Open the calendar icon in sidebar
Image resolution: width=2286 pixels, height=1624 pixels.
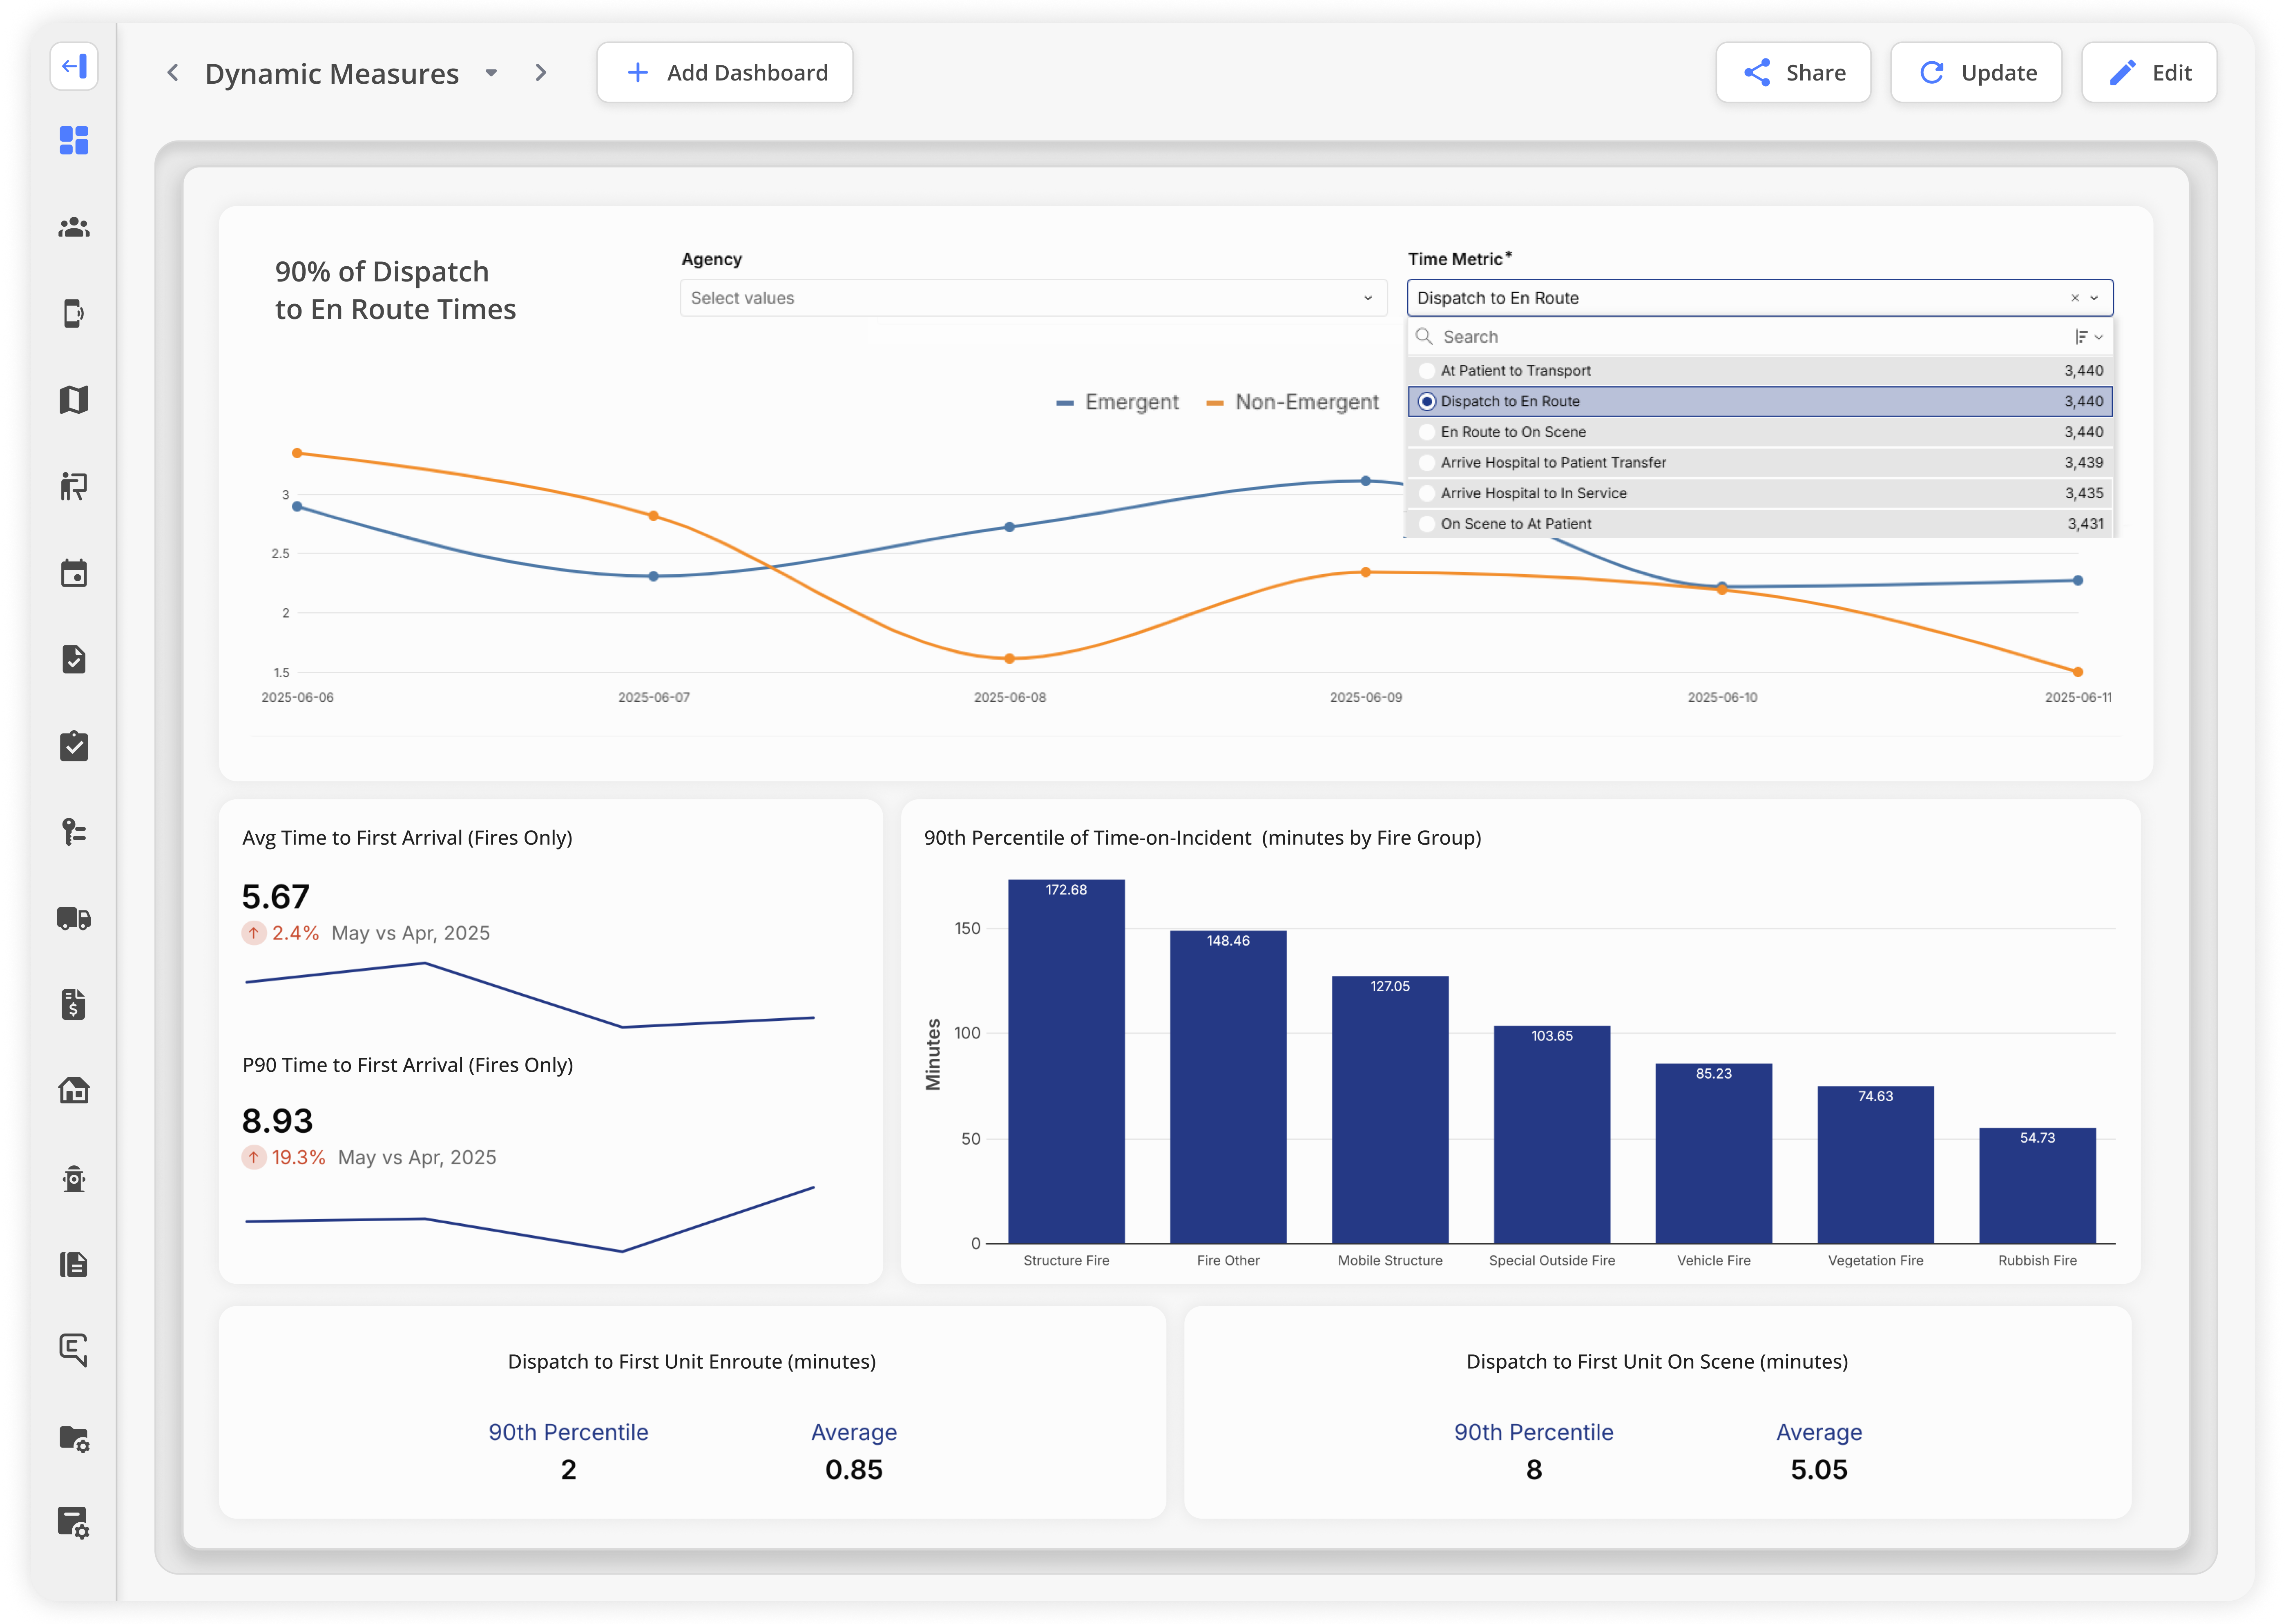pyautogui.click(x=74, y=573)
